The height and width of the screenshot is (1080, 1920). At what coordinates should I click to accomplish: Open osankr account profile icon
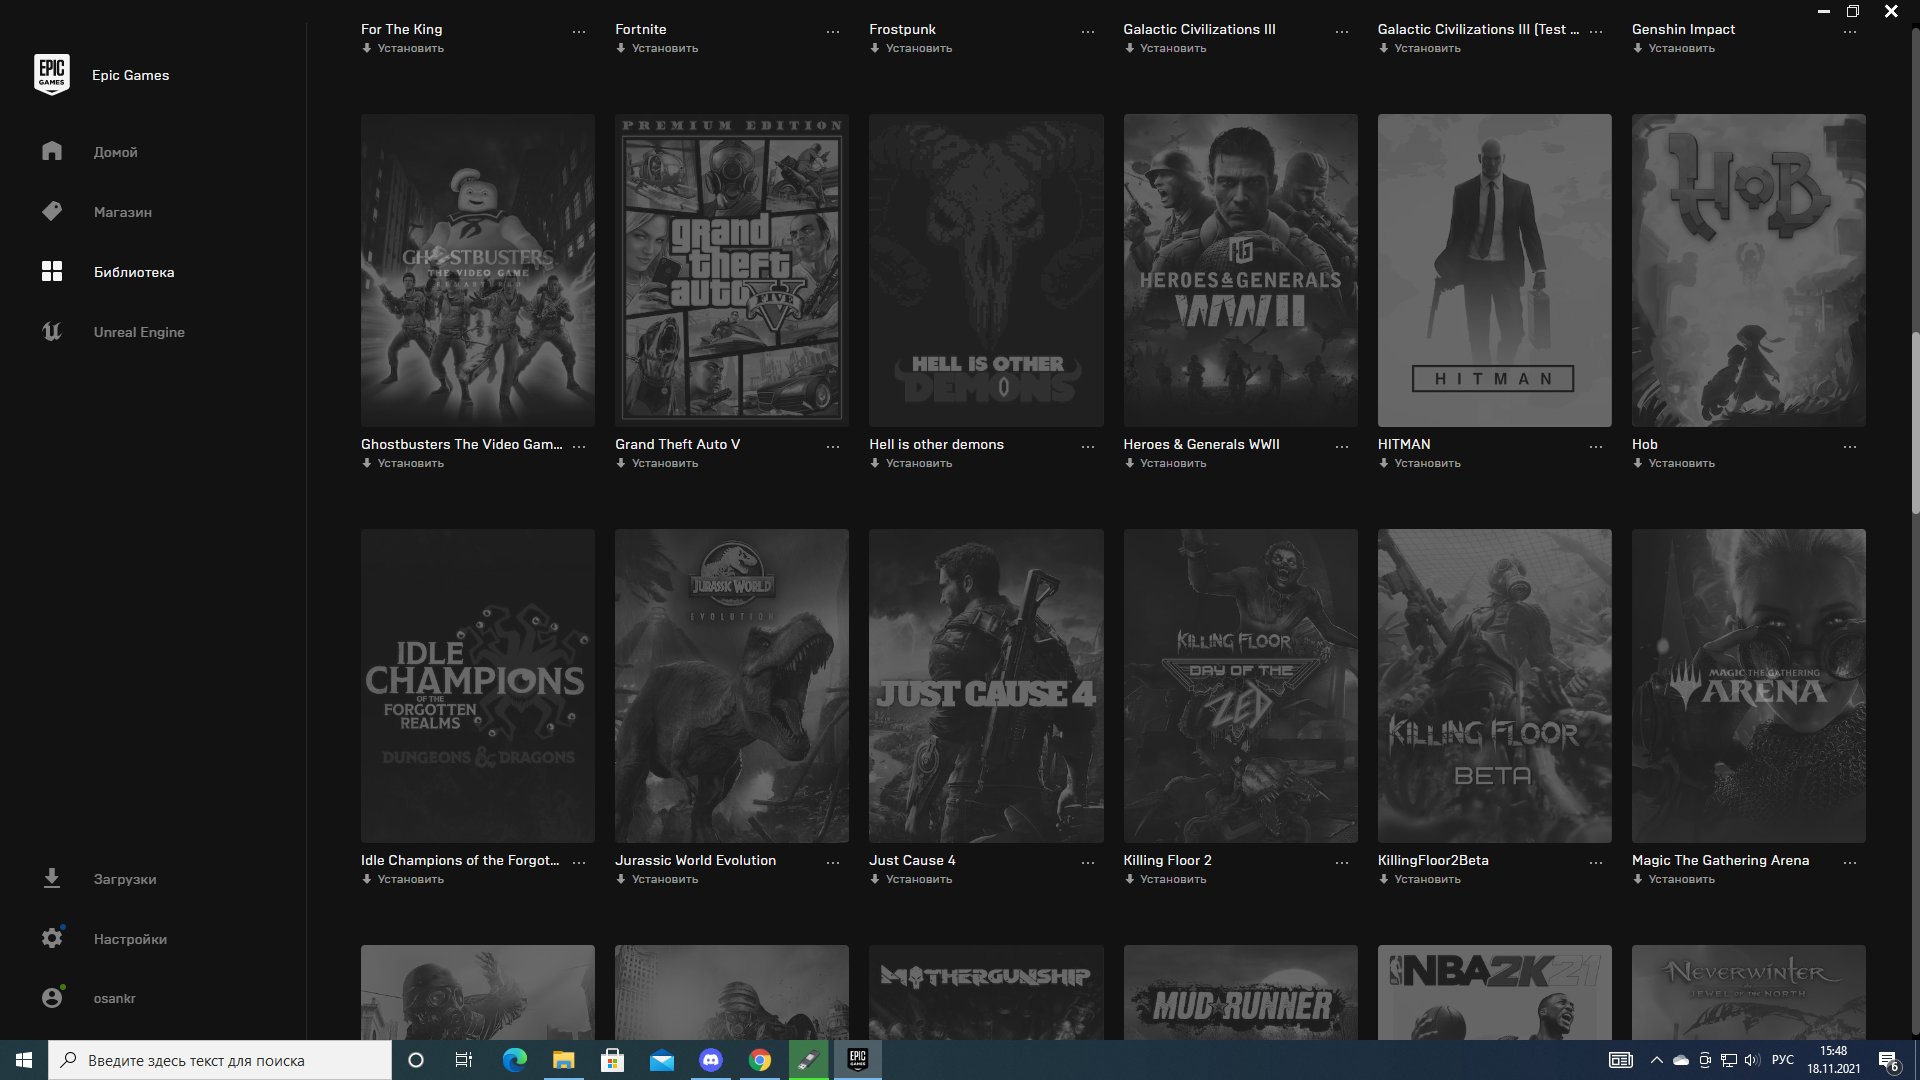52,997
